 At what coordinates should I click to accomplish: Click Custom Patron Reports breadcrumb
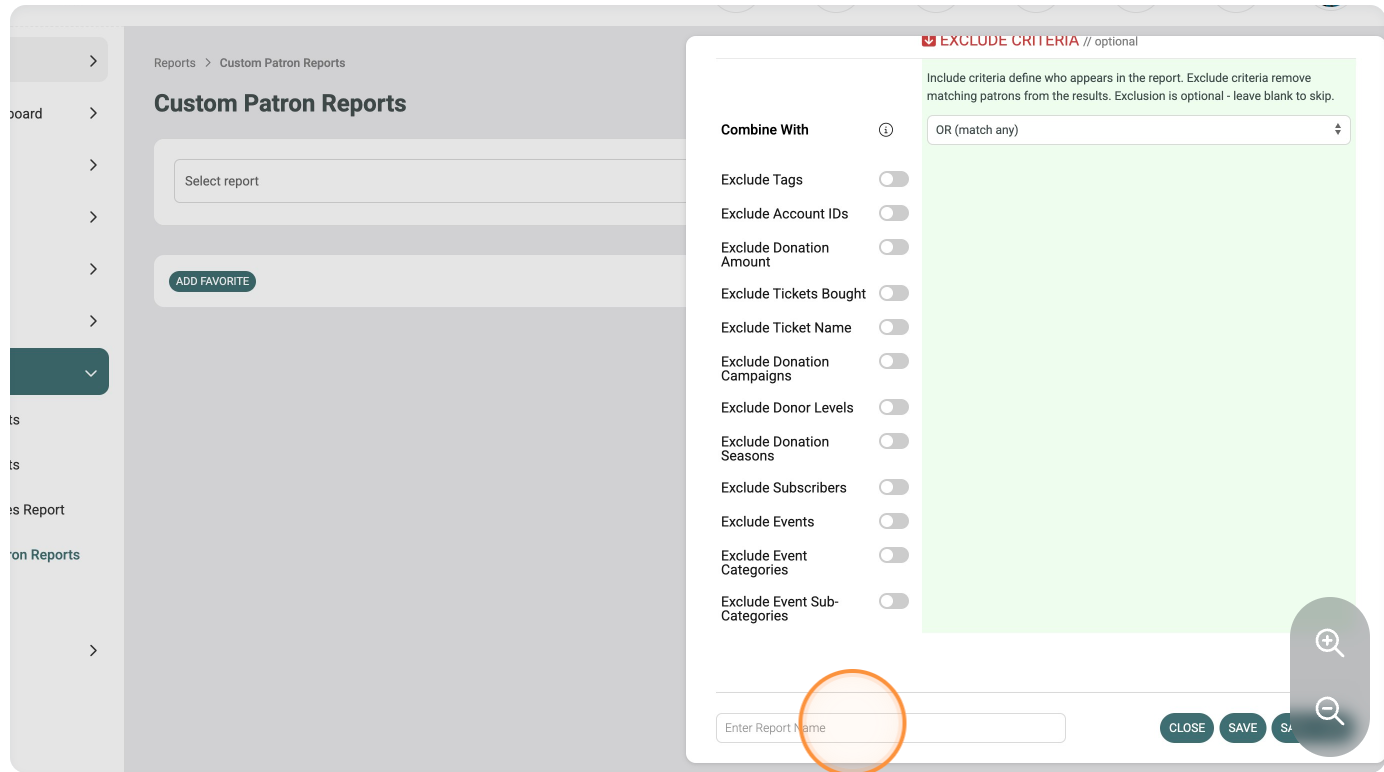coord(282,63)
